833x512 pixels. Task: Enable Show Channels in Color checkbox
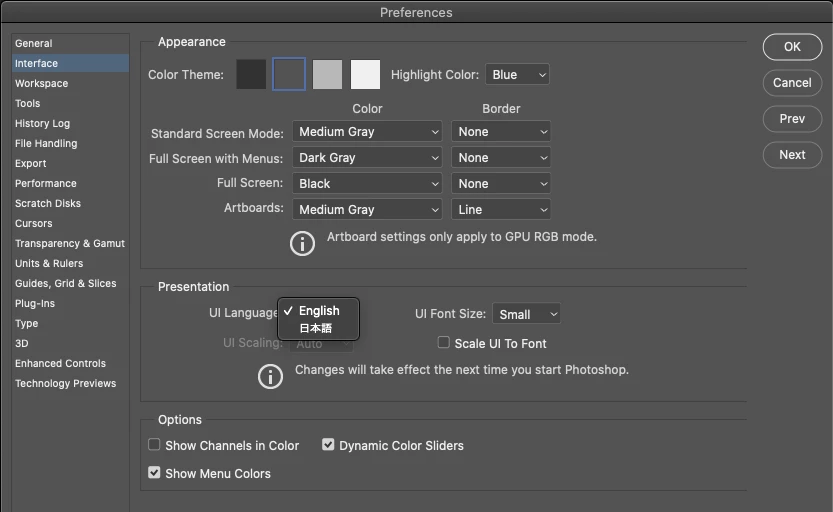pos(154,445)
